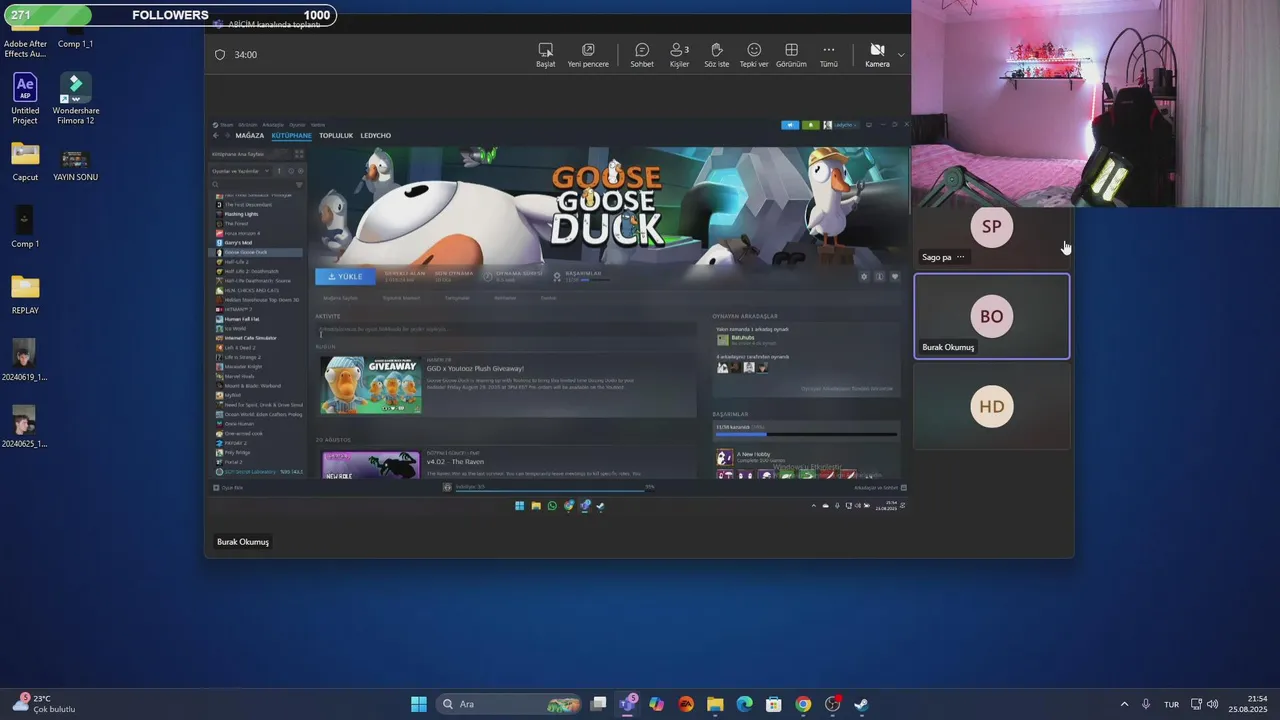Select the Comp 1 desktop file
The height and width of the screenshot is (720, 1280).
pyautogui.click(x=25, y=227)
